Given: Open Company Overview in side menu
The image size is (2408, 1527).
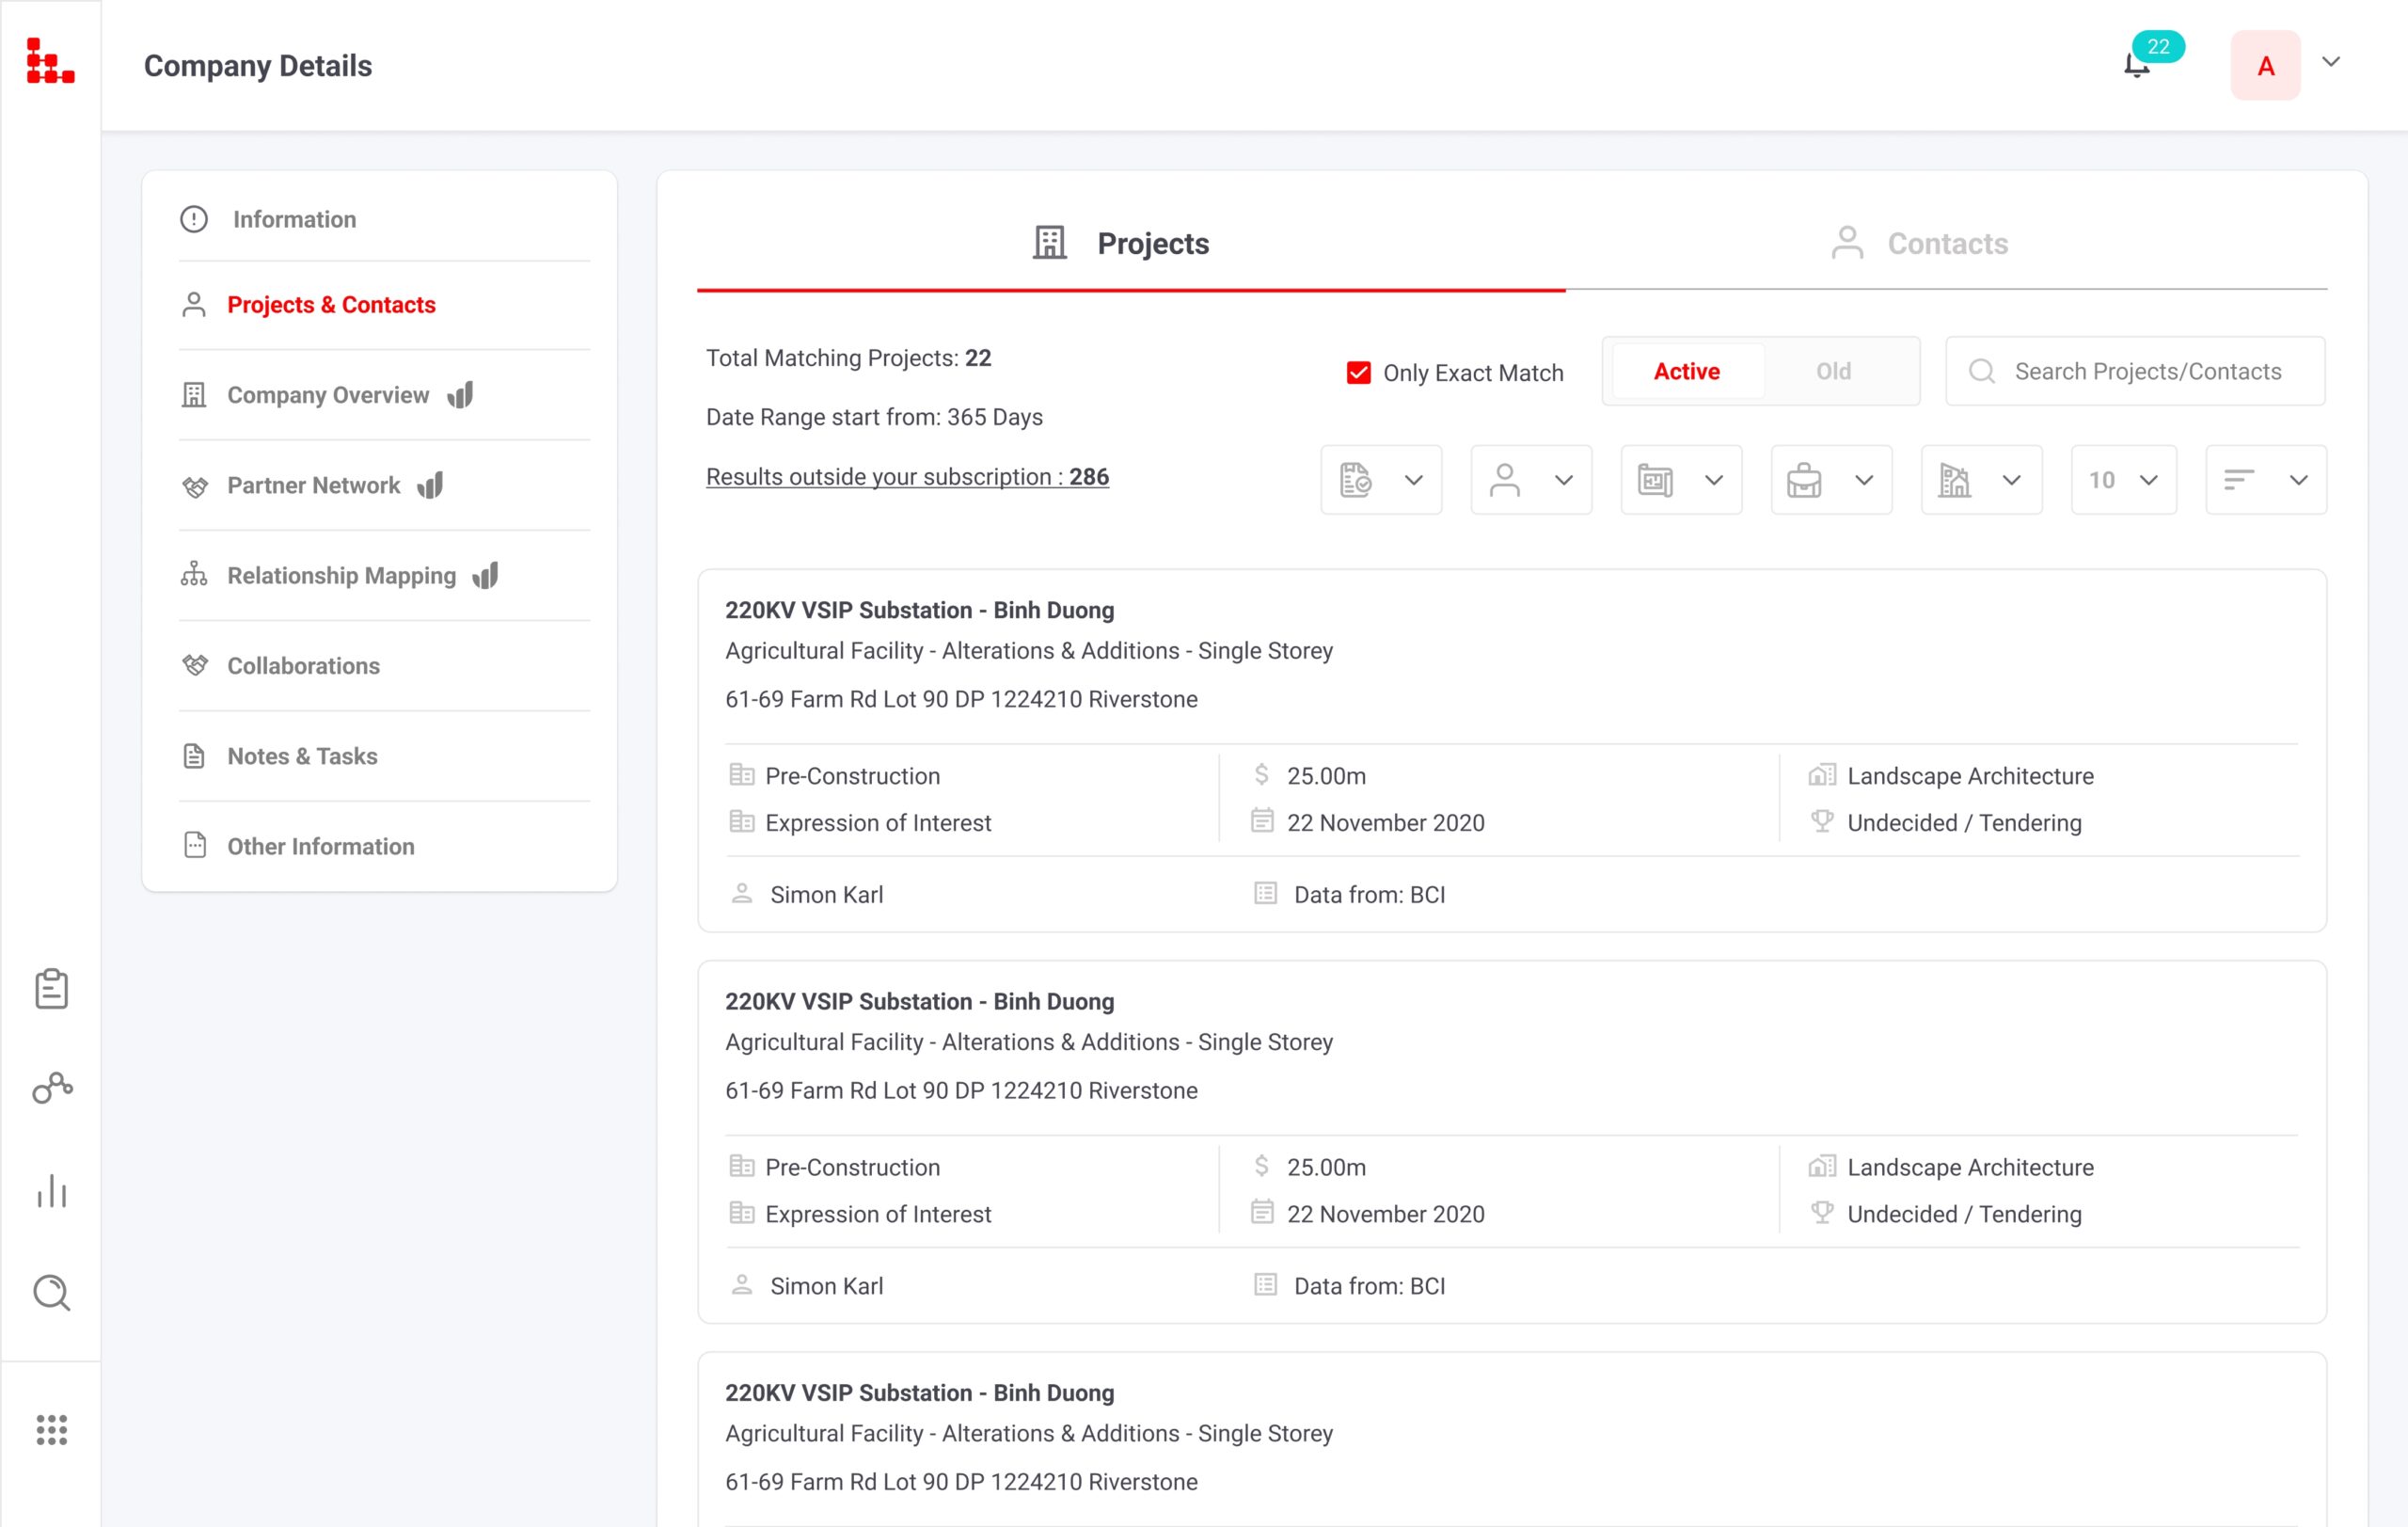Looking at the screenshot, I should [x=328, y=395].
